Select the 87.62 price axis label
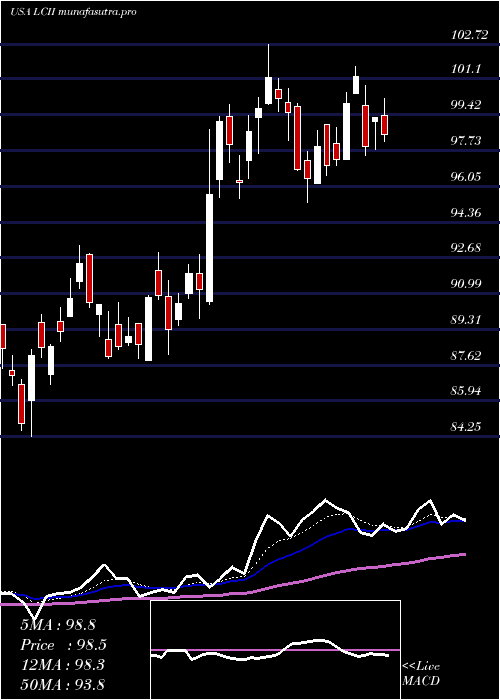 point(466,356)
